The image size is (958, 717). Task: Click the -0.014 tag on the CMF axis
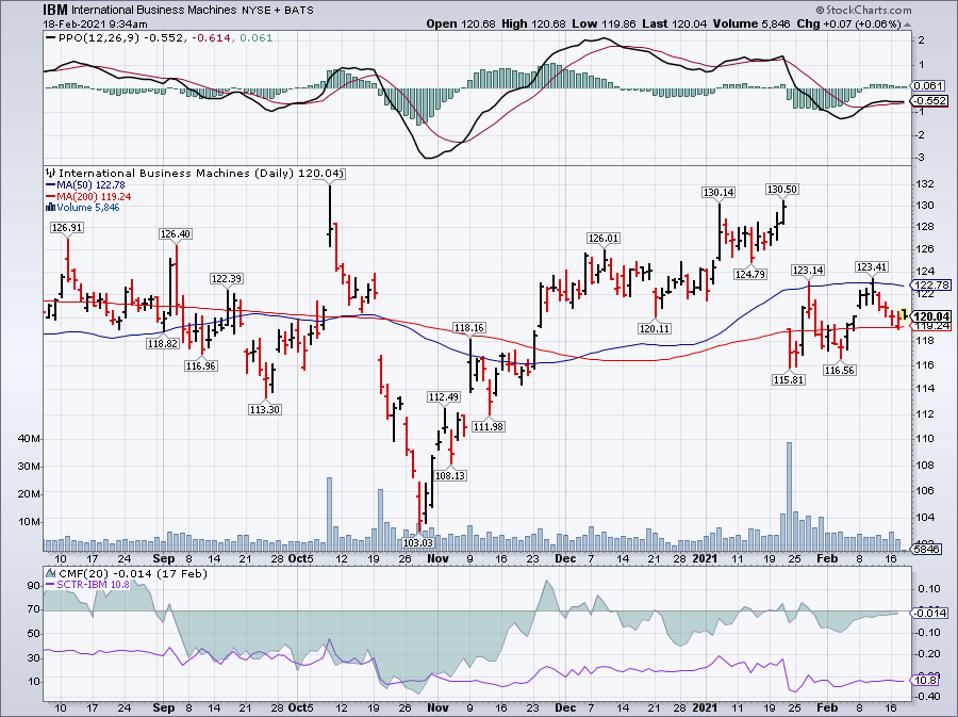coord(930,613)
